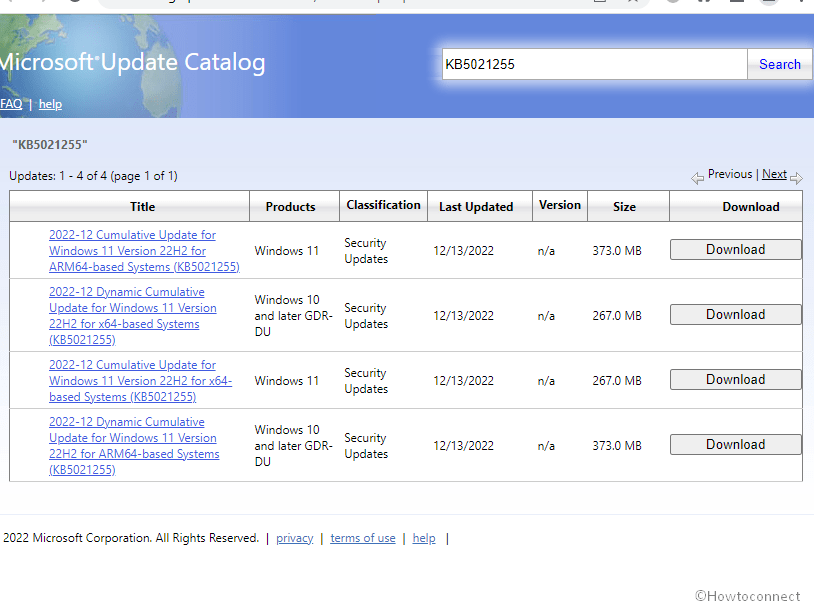Open the Dynamic Cumulative Update for x64-based Systems link
The width and height of the screenshot is (814, 612).
click(x=133, y=316)
